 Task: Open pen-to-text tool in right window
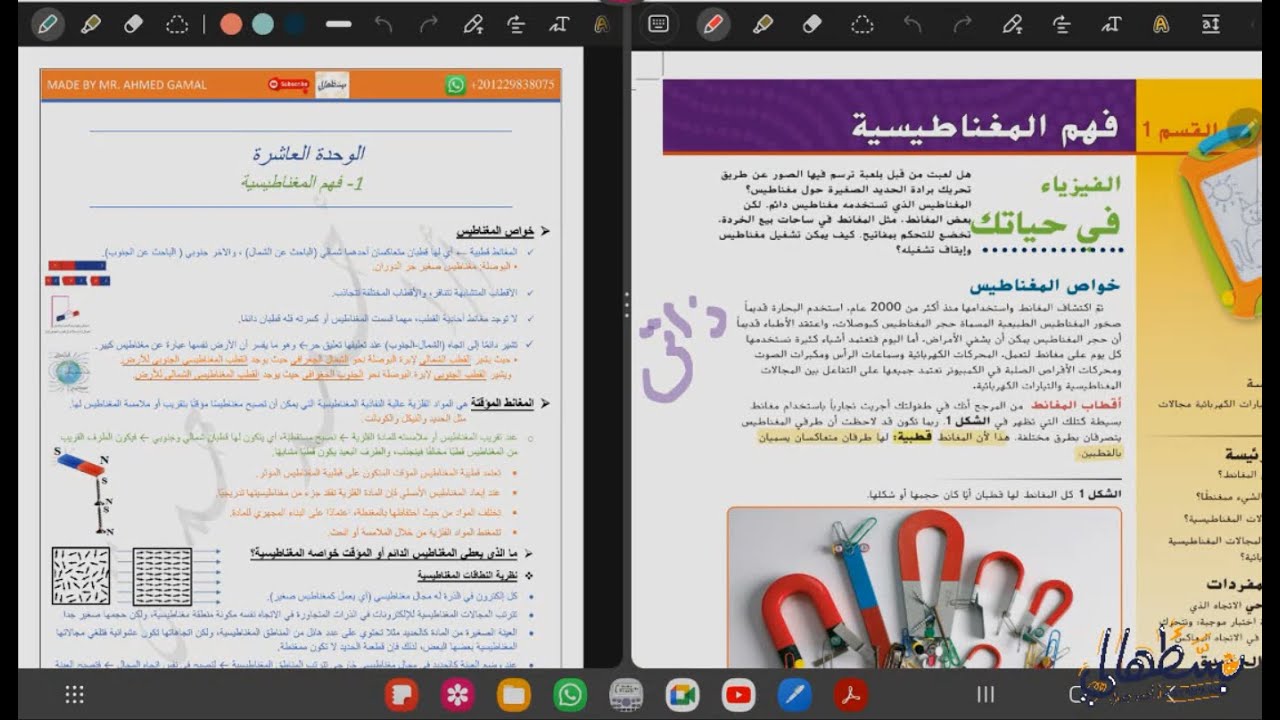1012,24
